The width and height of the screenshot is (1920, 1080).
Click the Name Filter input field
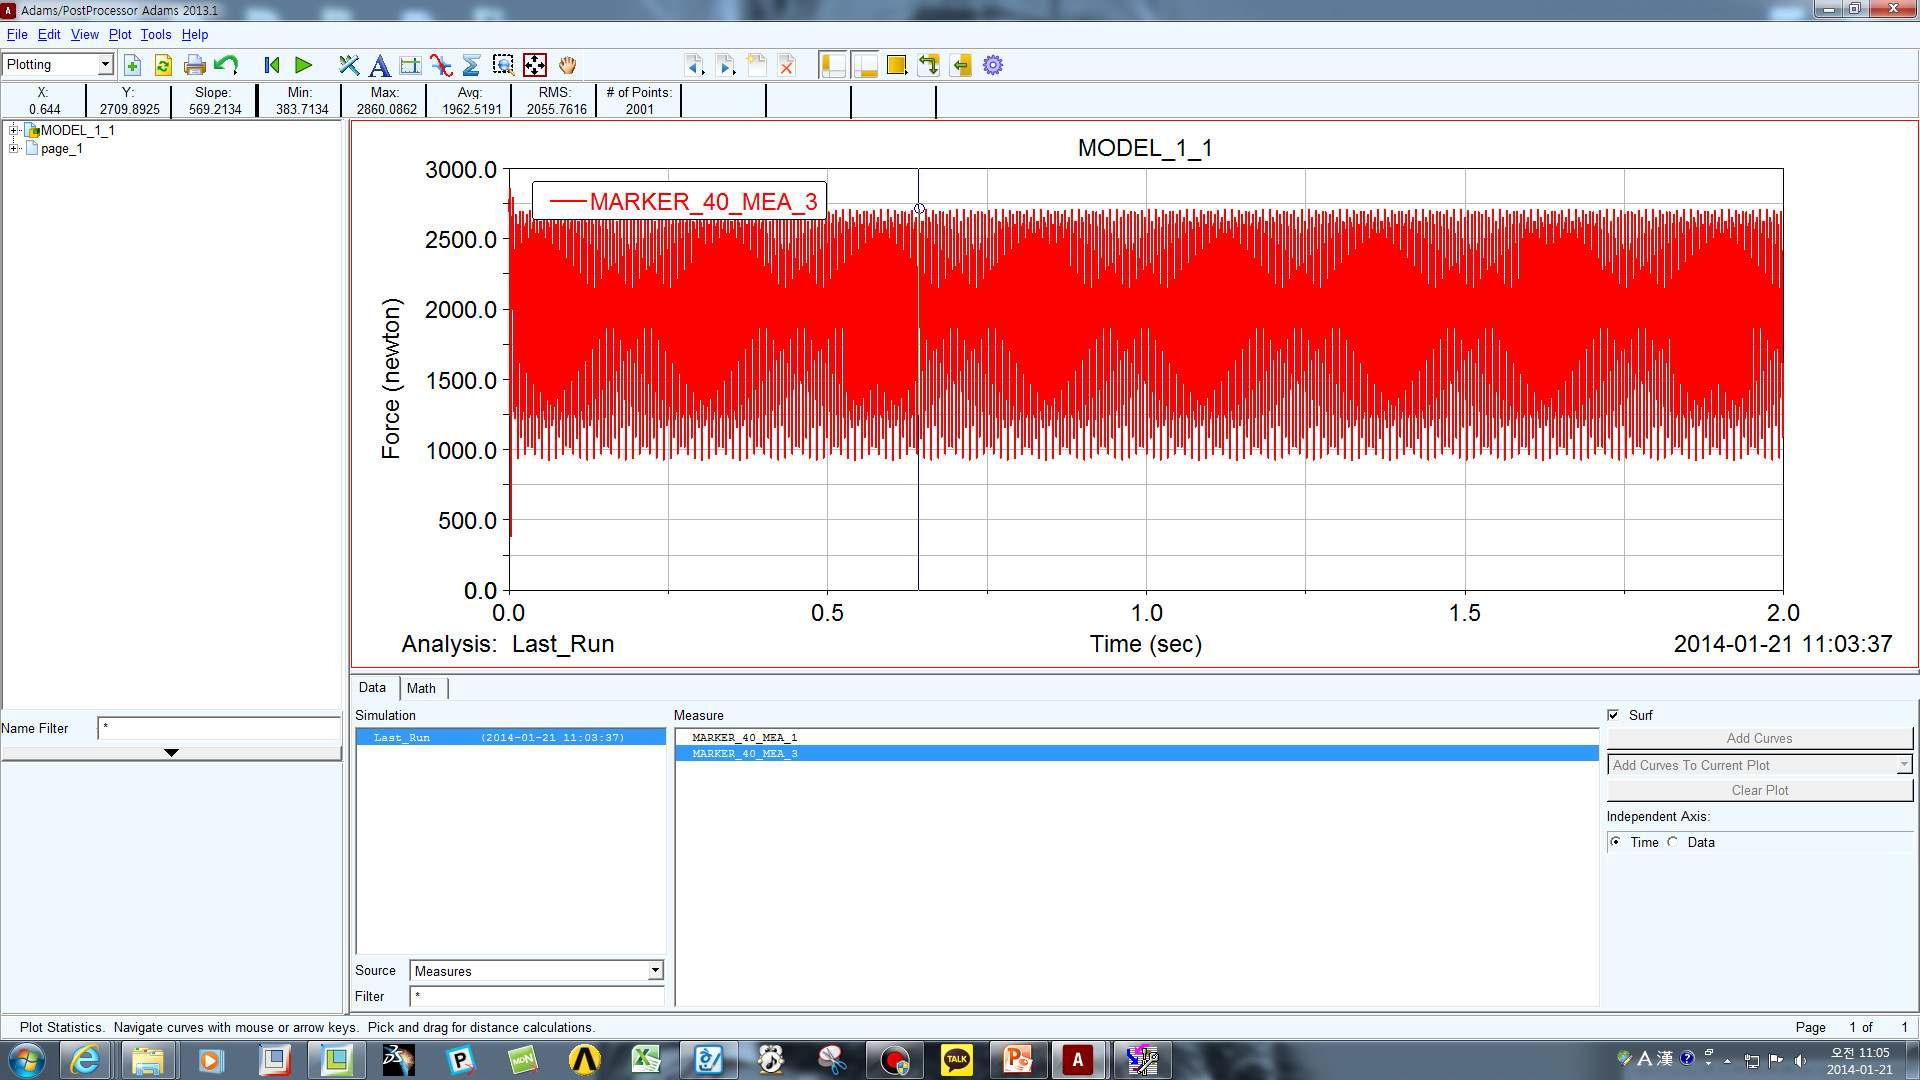[x=219, y=728]
